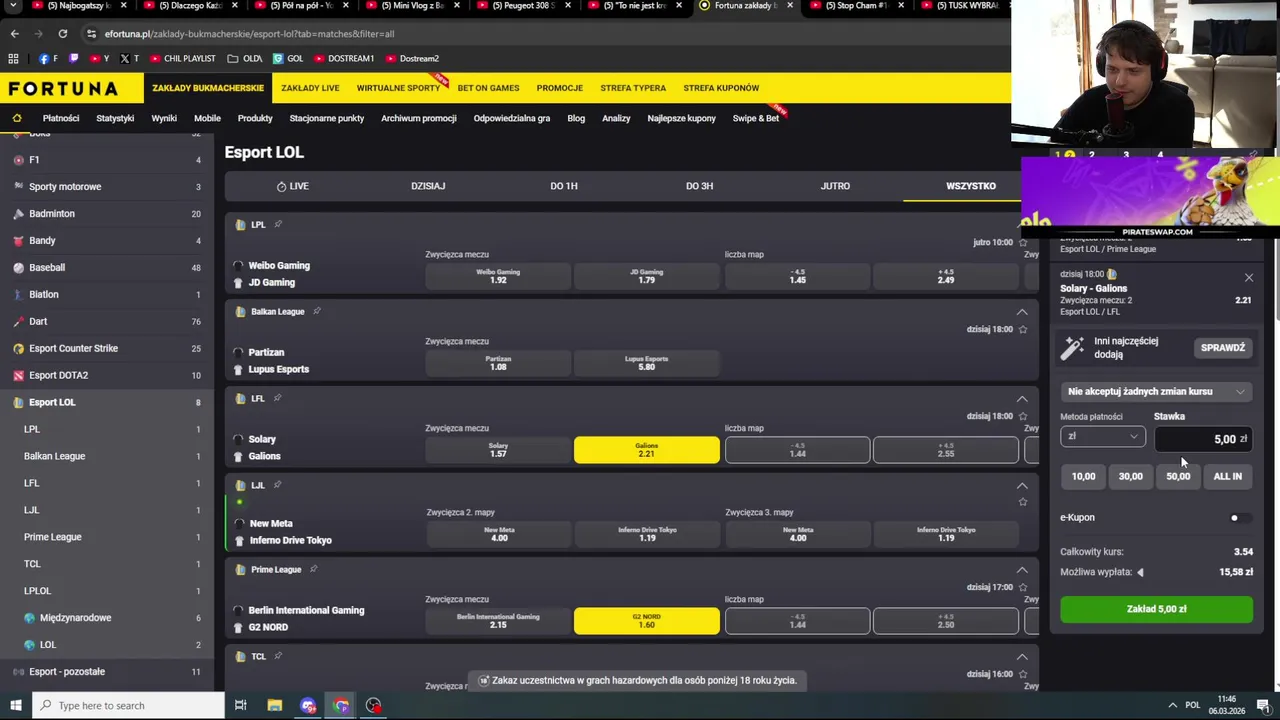Collapse the LJL section
The image size is (1280, 720).
tap(1022, 486)
